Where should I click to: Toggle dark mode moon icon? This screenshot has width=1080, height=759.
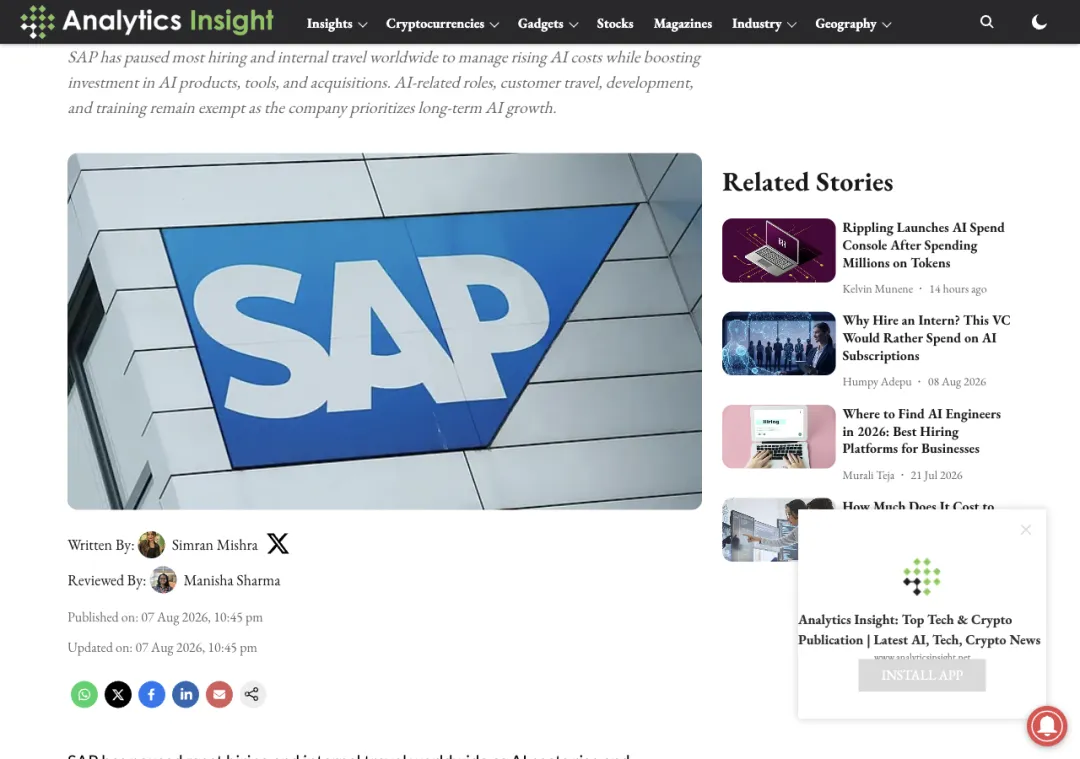point(1039,22)
